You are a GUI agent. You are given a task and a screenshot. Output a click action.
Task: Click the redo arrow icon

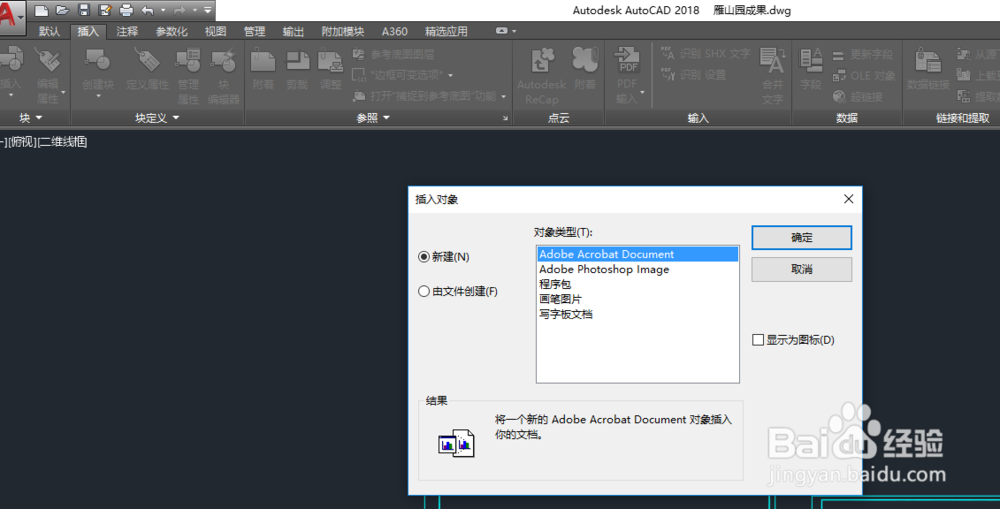click(179, 10)
